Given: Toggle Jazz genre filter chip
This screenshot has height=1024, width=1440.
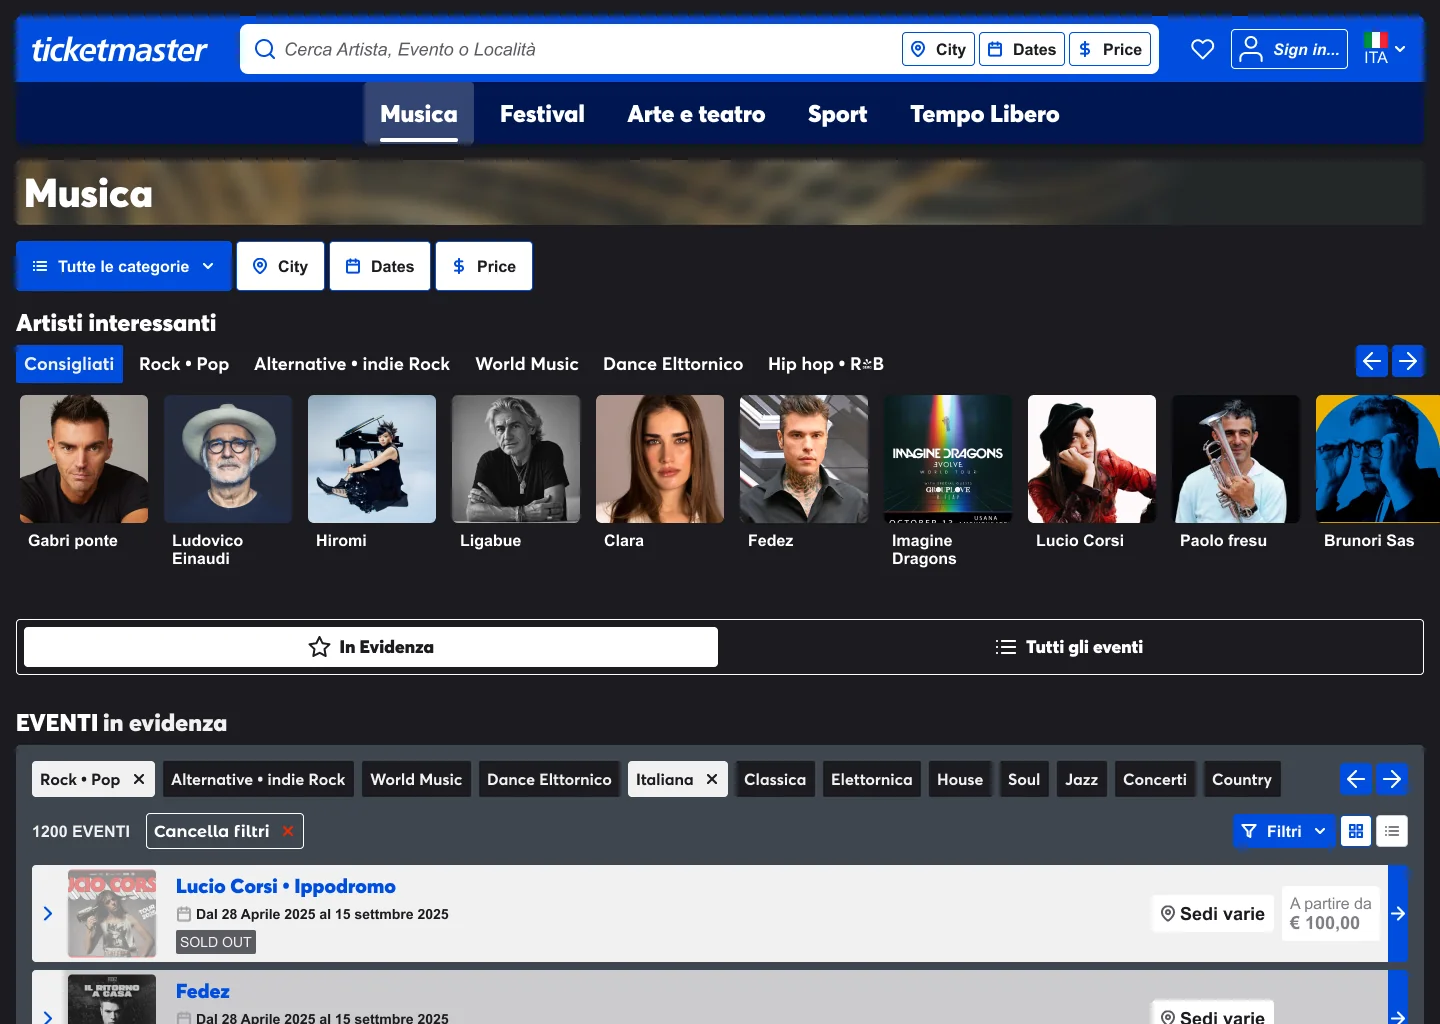Looking at the screenshot, I should 1081,779.
